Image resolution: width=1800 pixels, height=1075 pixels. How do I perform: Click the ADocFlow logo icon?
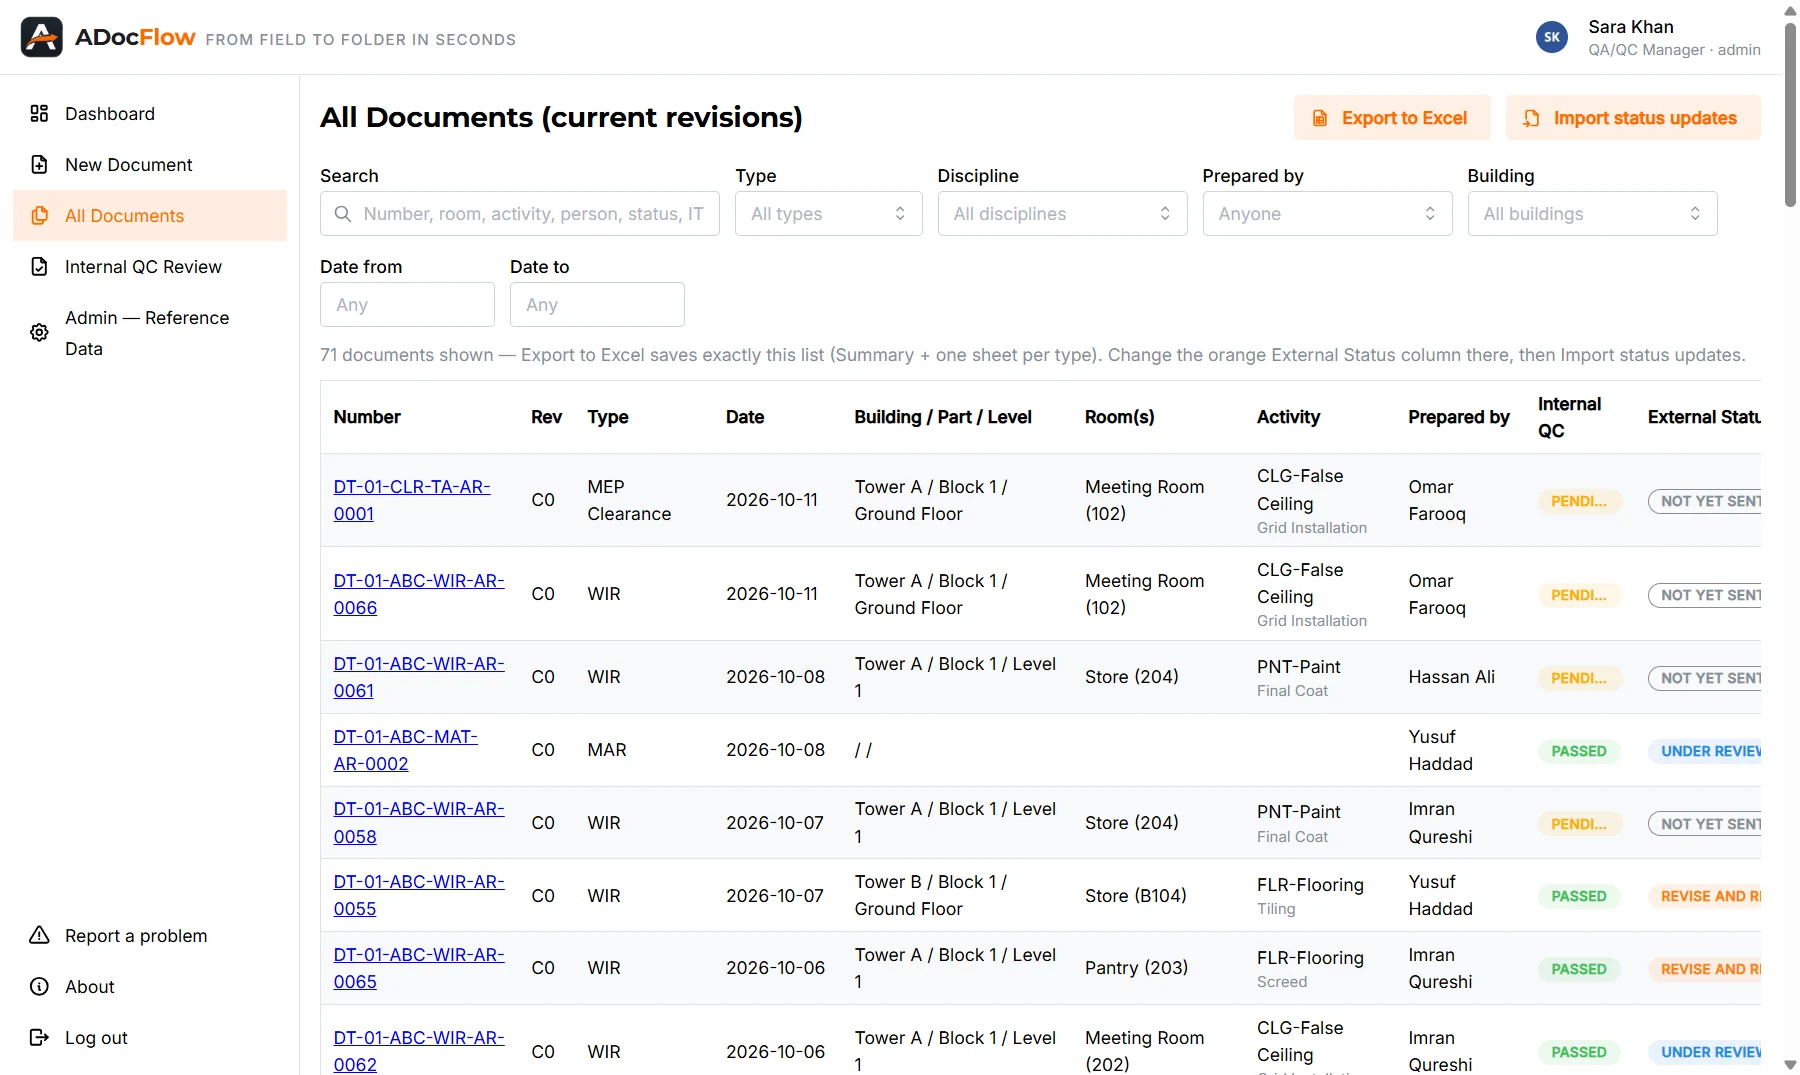[42, 37]
